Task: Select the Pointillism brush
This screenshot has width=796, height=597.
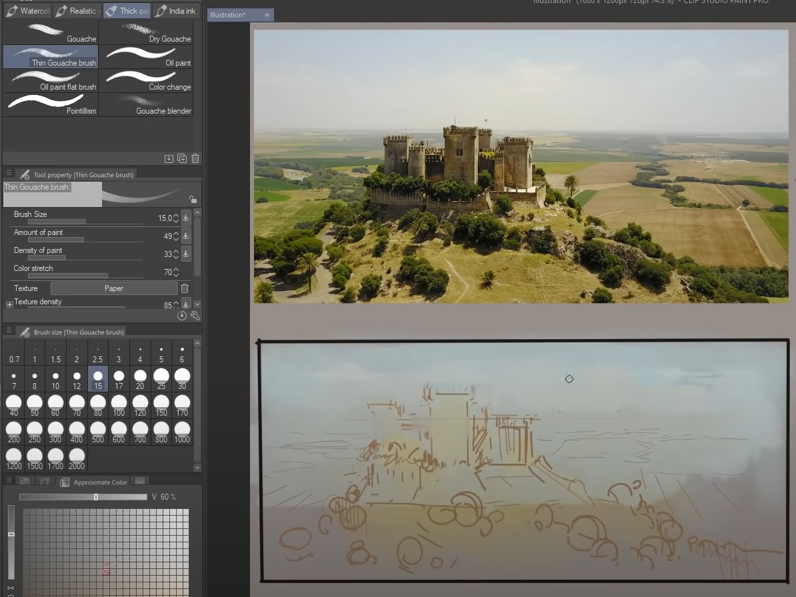Action: coord(50,105)
